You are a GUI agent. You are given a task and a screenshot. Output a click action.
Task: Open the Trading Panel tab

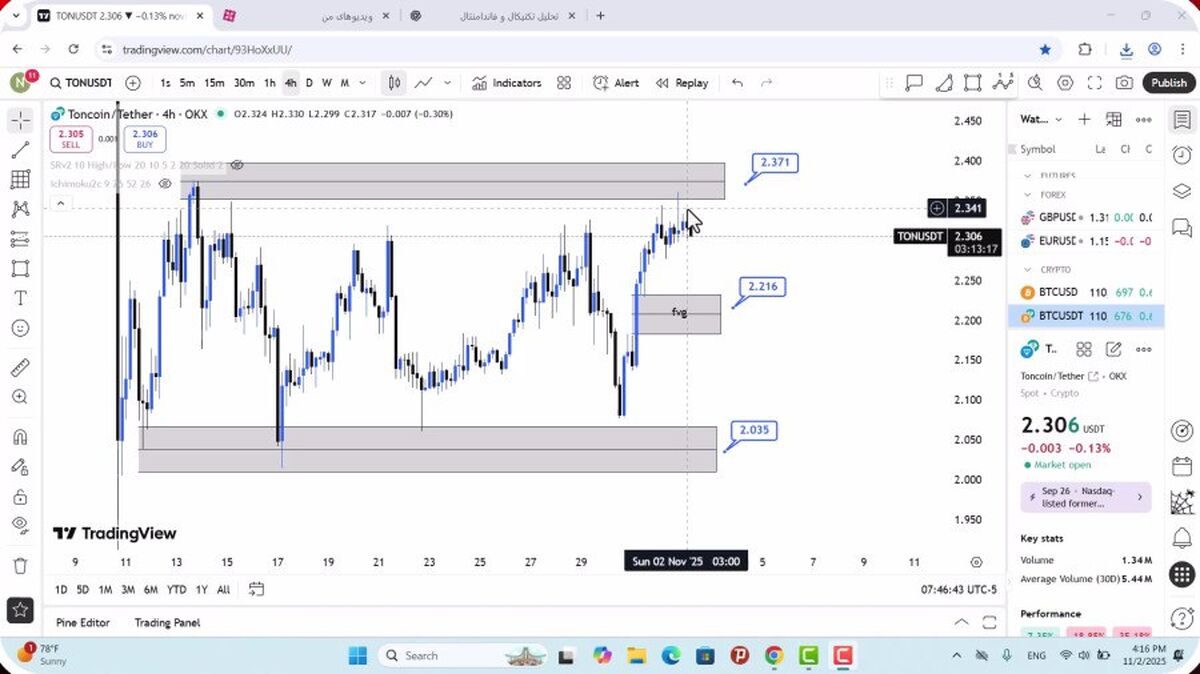167,622
